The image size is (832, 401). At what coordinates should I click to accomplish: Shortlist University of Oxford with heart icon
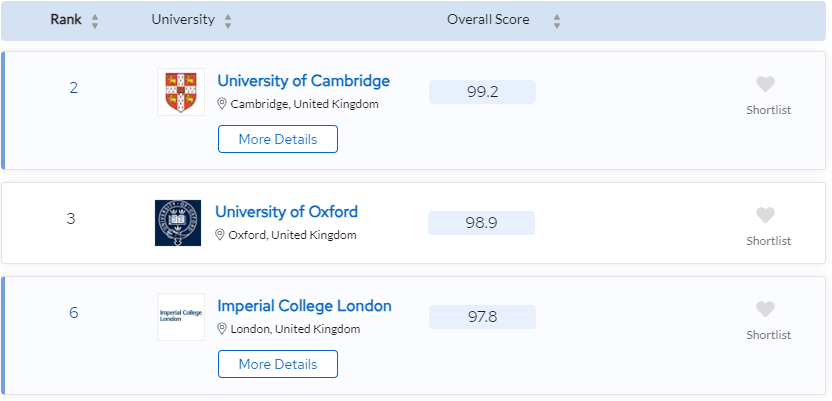tap(766, 215)
